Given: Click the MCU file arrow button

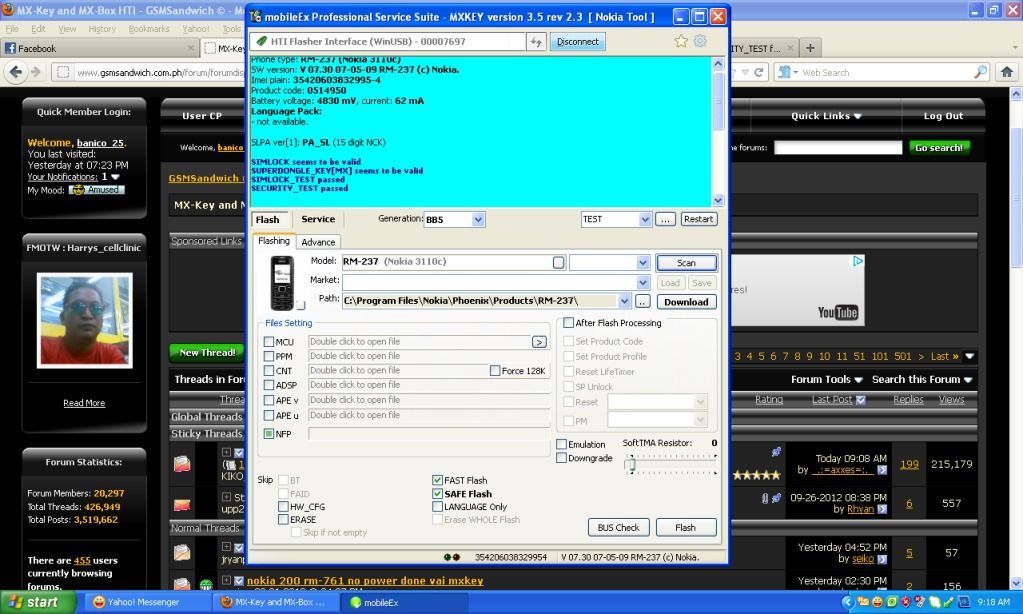Looking at the screenshot, I should 539,342.
